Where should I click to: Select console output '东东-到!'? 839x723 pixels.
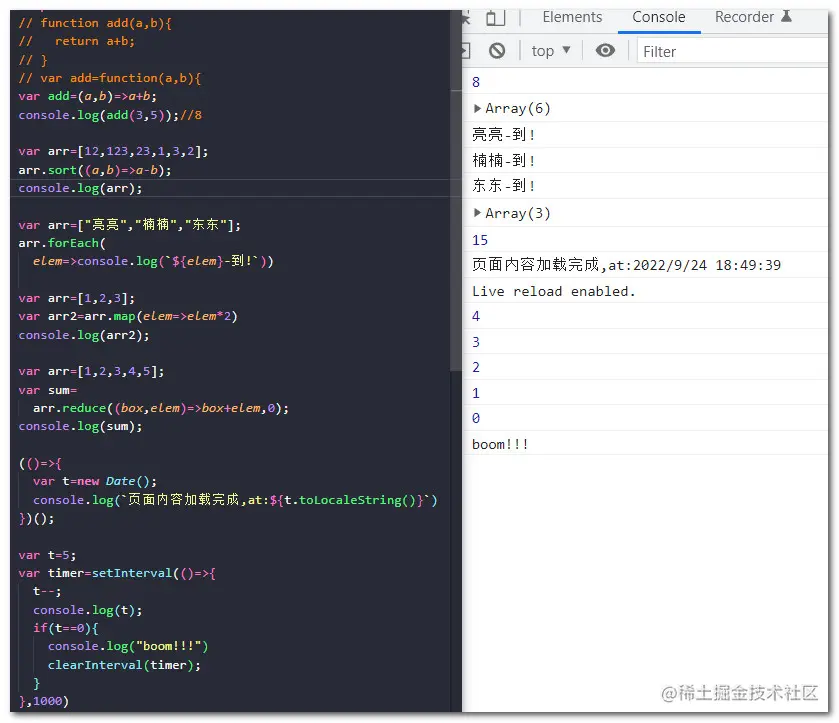[x=504, y=185]
